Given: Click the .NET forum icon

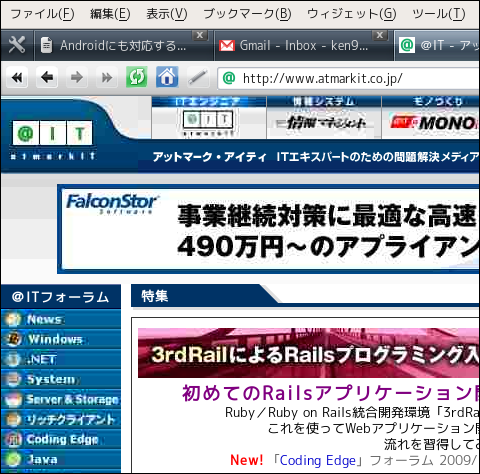Looking at the screenshot, I should [13, 359].
